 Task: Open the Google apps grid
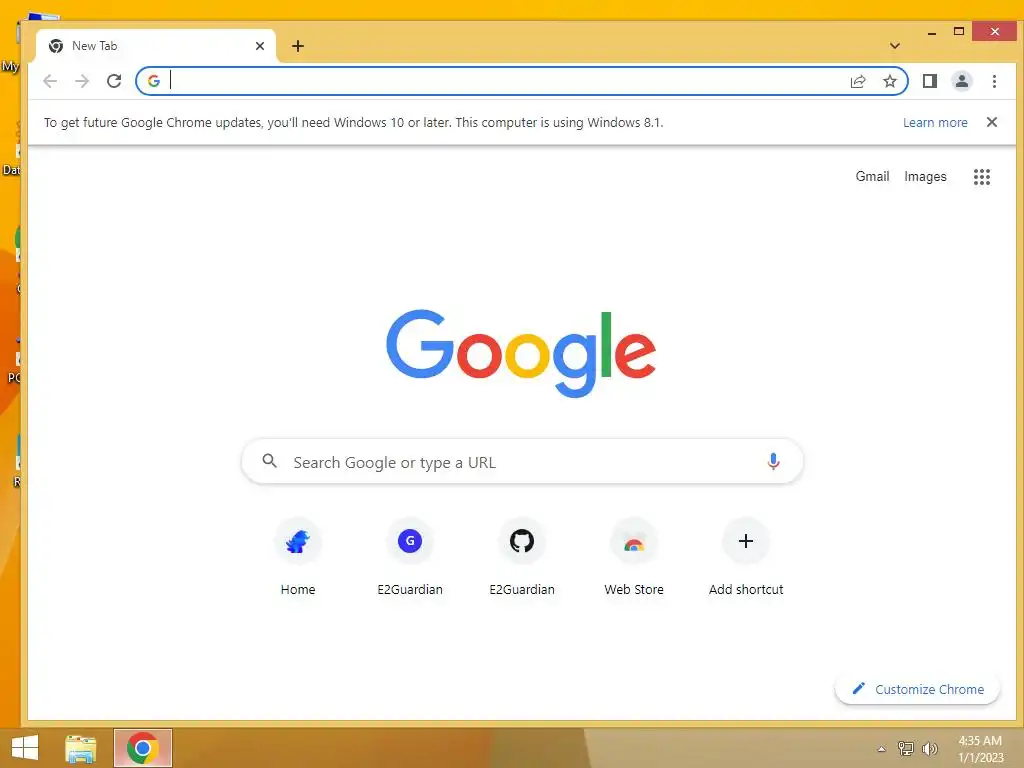pos(982,177)
